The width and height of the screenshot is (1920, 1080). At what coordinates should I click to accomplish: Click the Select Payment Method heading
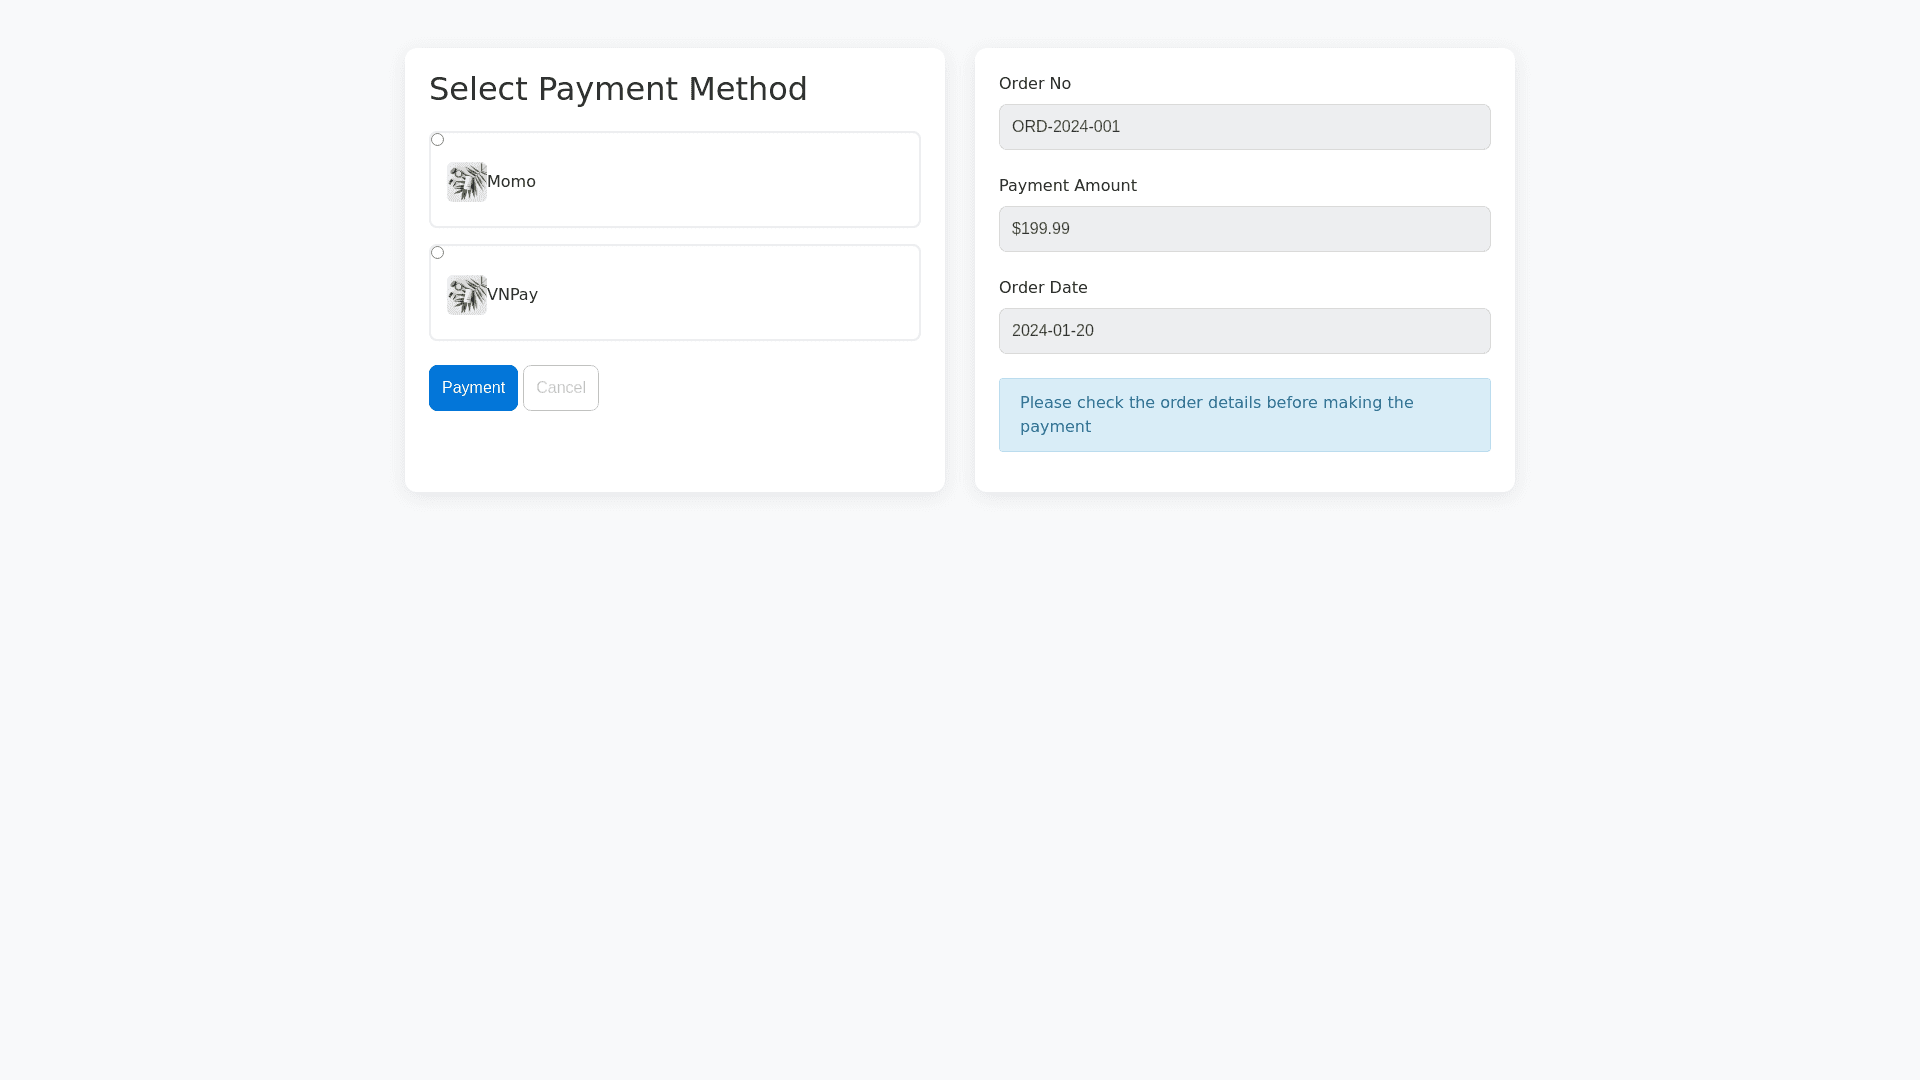(618, 89)
